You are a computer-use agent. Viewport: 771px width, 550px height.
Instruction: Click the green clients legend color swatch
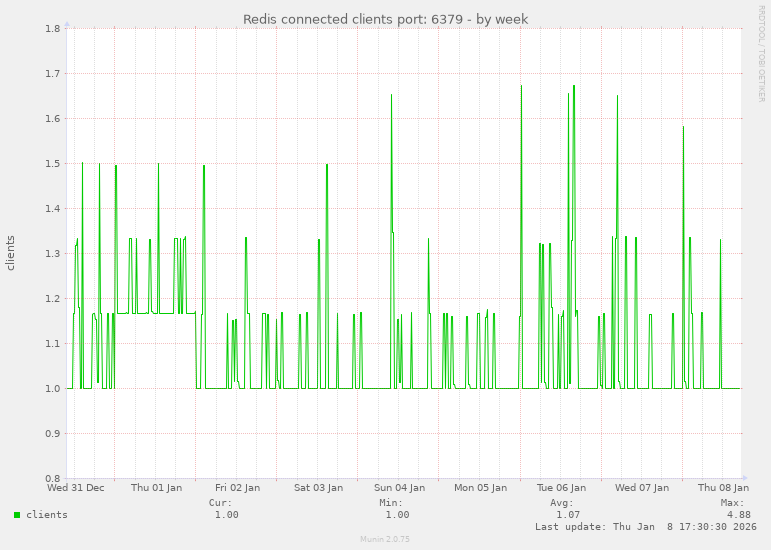pyautogui.click(x=17, y=515)
